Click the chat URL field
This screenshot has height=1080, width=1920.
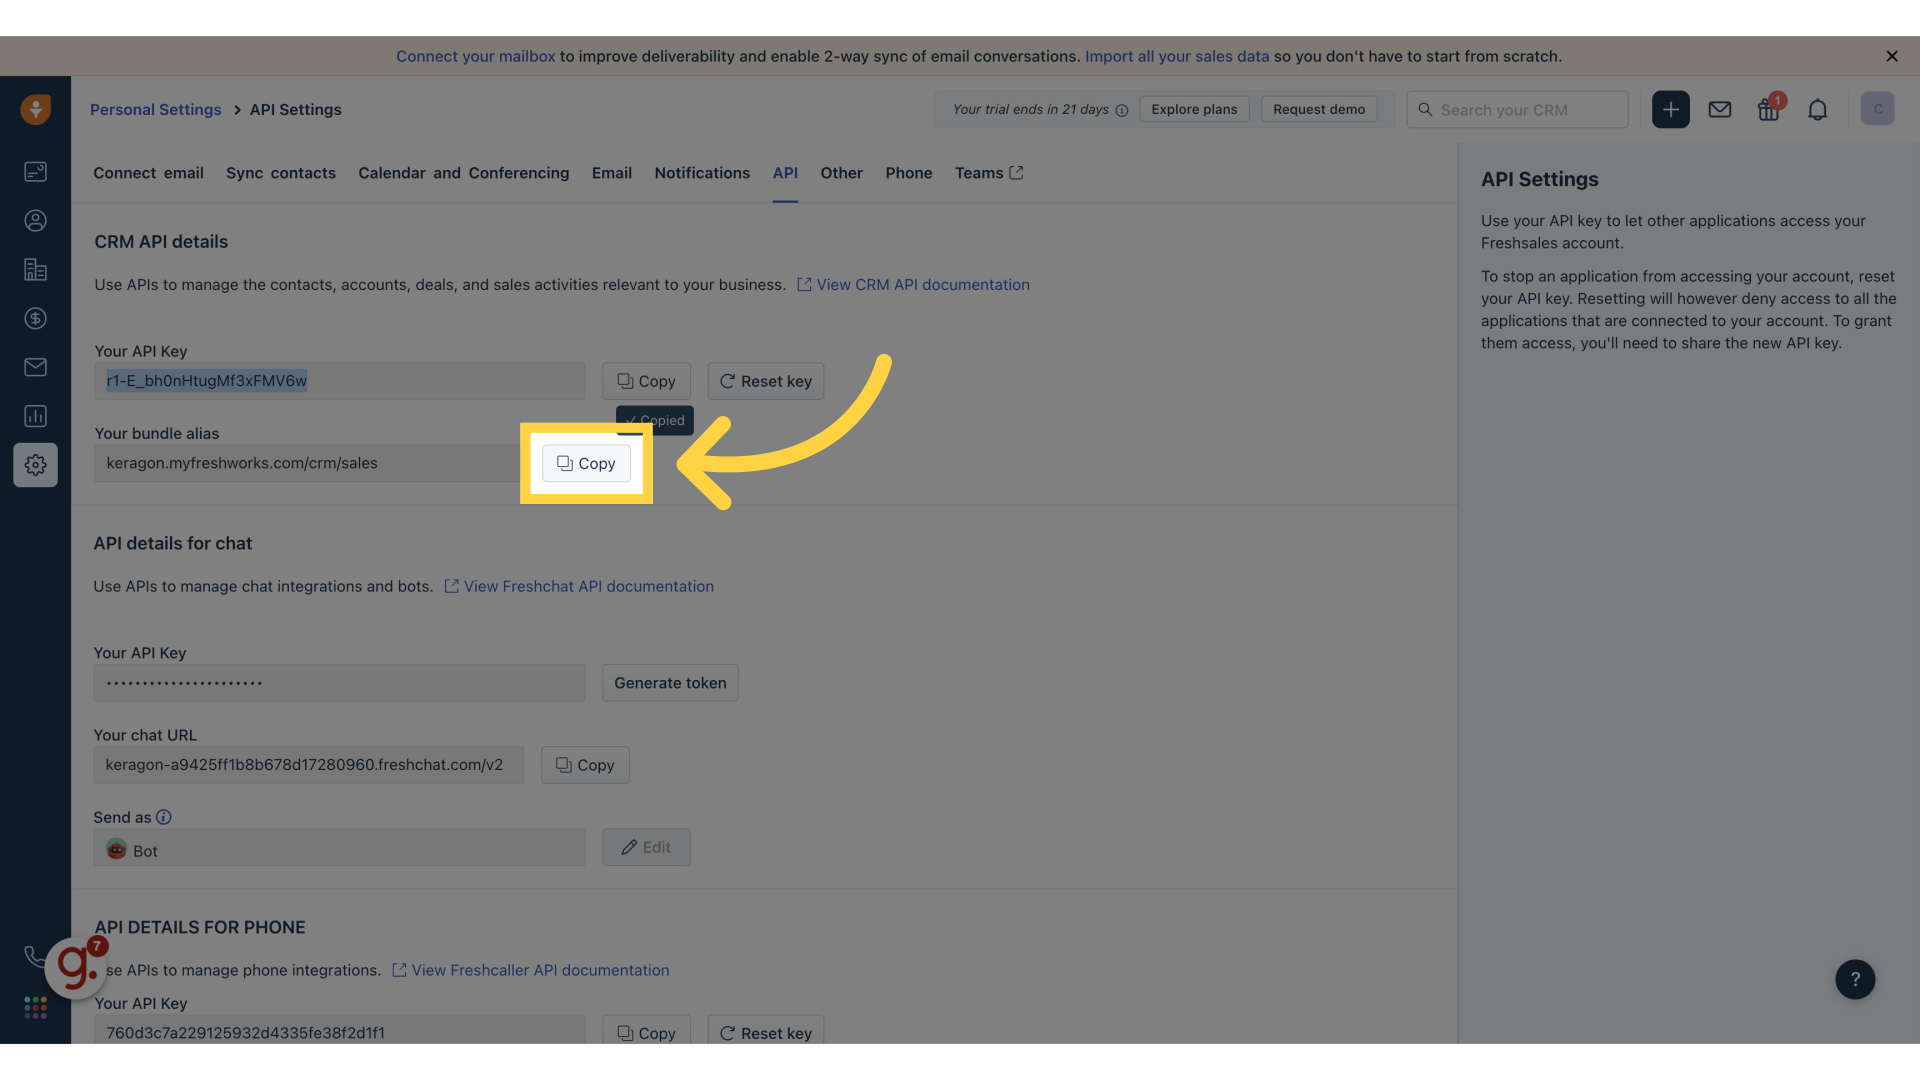tap(309, 765)
